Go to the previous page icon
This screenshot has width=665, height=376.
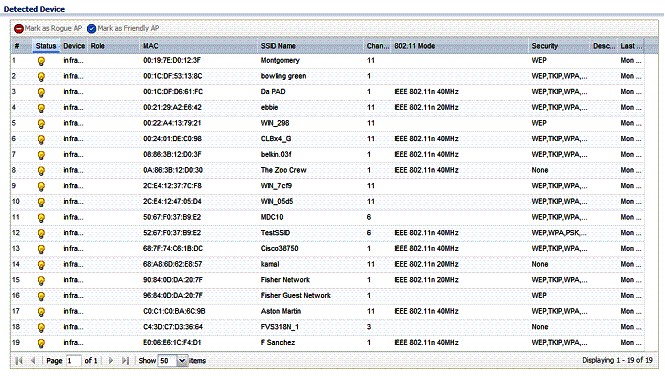[33, 361]
